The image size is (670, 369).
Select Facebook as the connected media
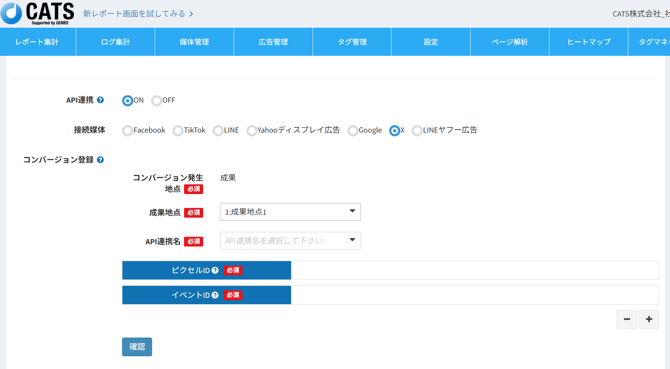tap(127, 130)
